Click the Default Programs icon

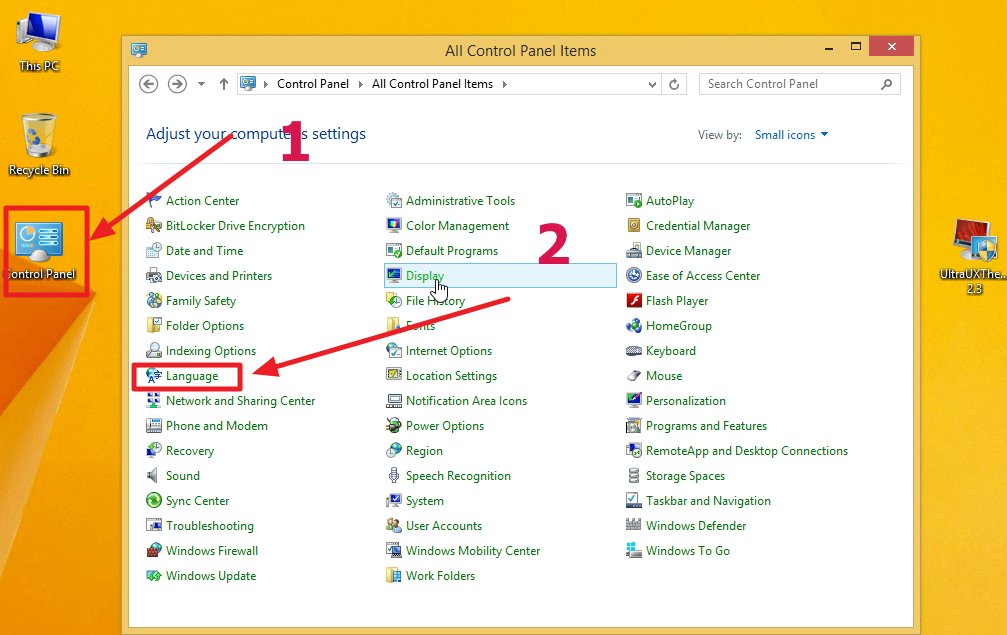click(x=394, y=250)
